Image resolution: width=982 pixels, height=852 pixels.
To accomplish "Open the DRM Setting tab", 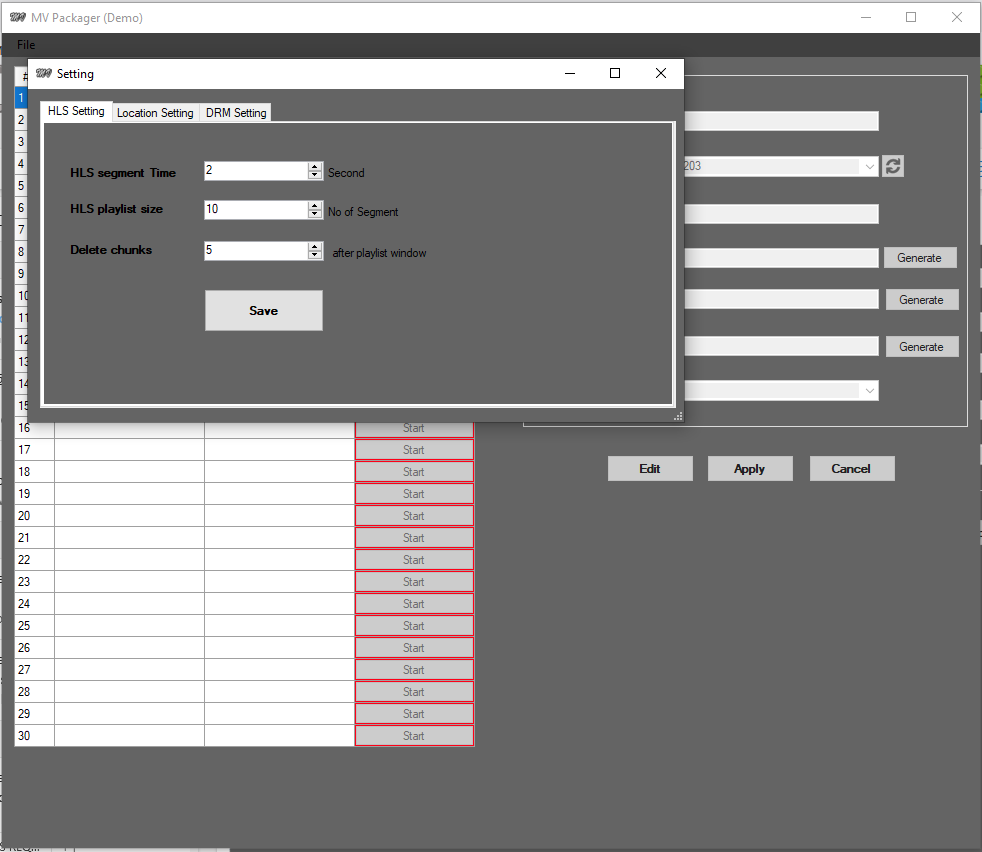I will click(236, 113).
